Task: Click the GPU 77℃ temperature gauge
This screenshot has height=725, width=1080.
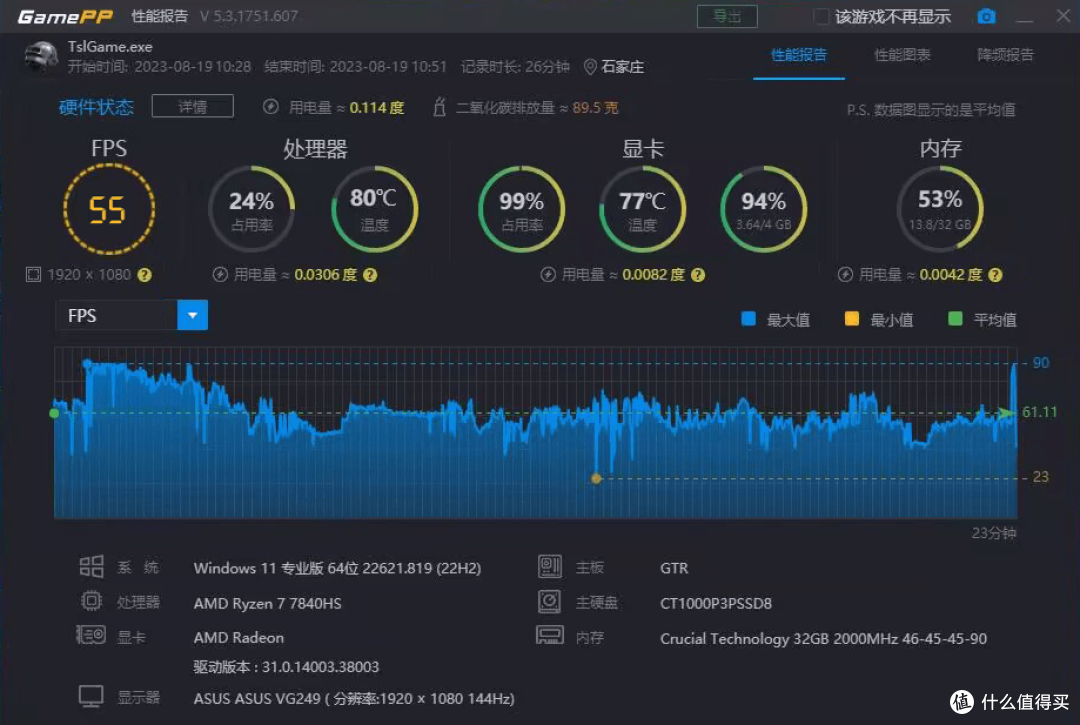Action: 642,209
